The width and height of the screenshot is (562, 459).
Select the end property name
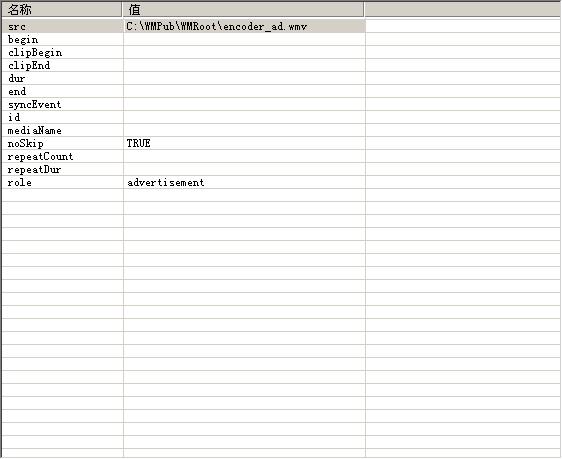17,91
